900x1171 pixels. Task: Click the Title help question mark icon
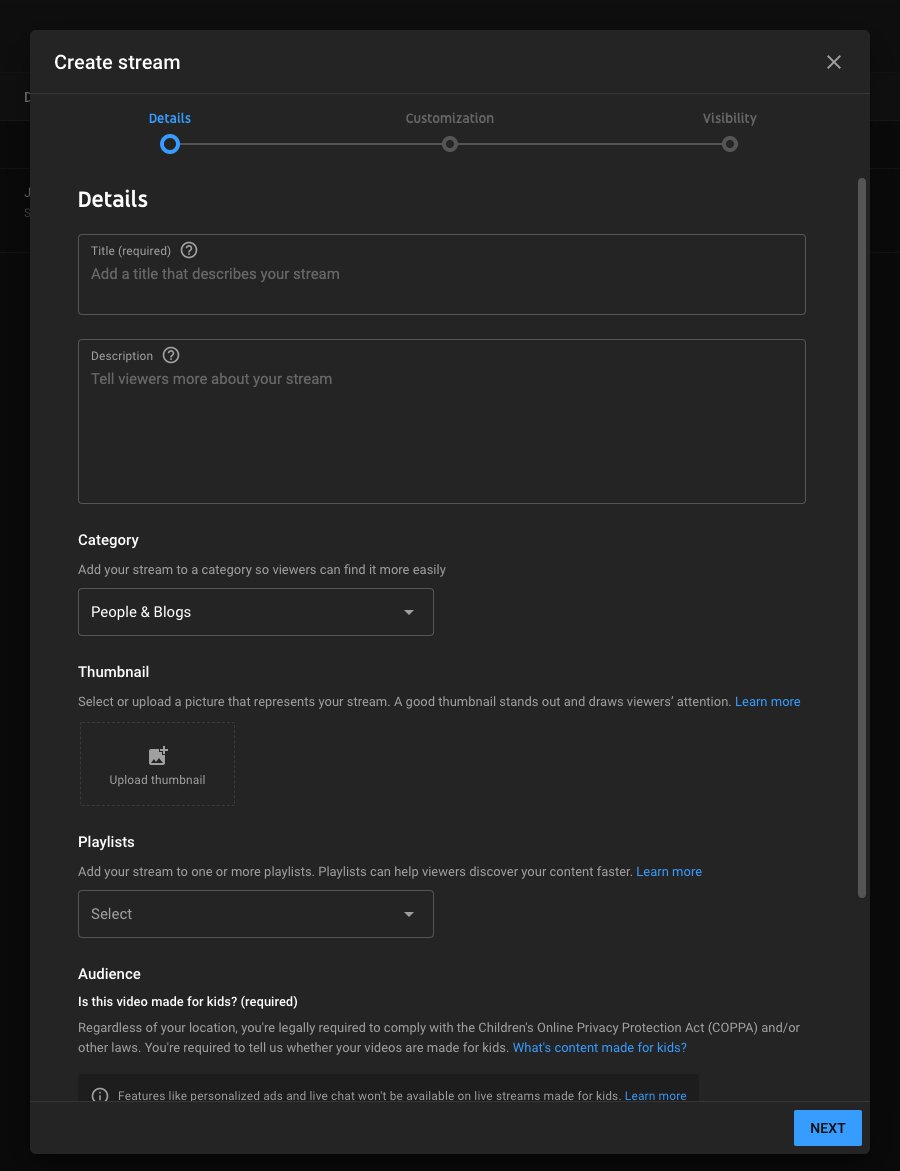(189, 251)
